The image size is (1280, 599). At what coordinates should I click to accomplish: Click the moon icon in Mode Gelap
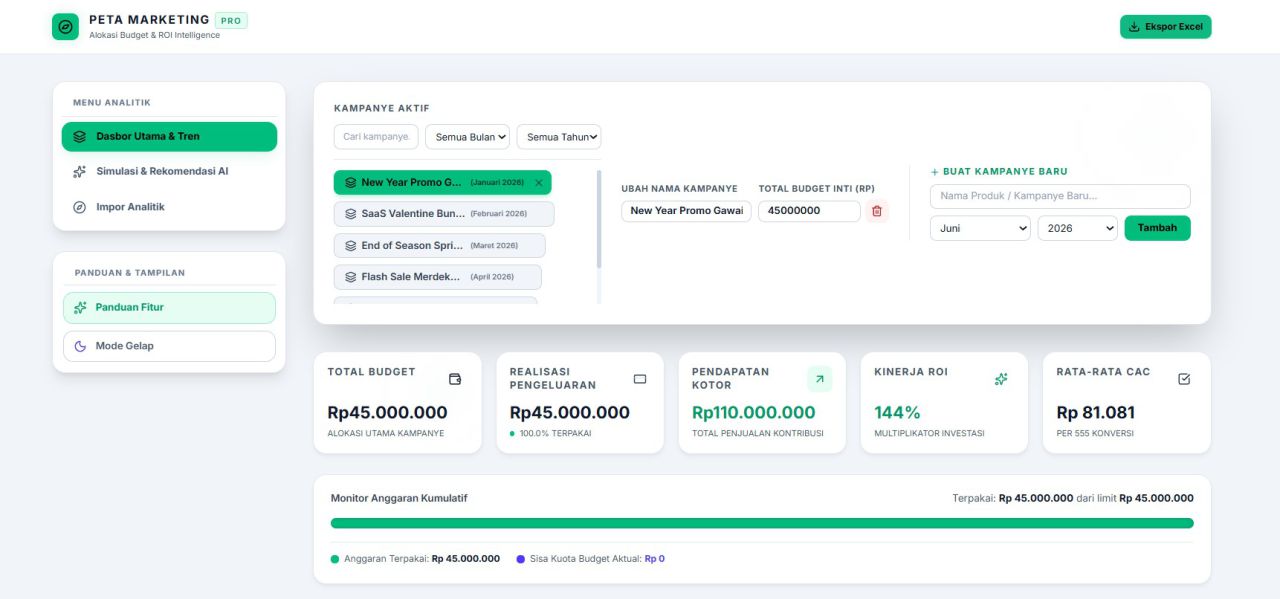(81, 346)
